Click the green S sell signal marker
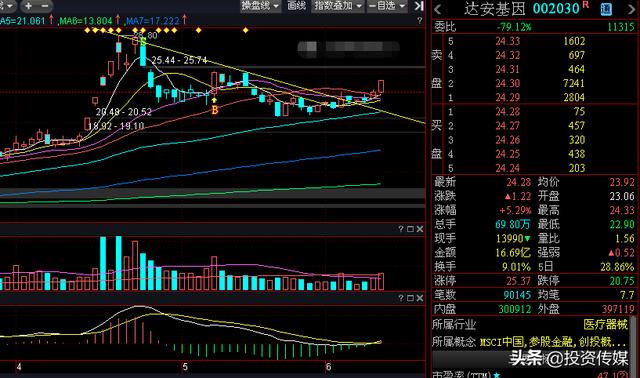Screen dimensions: 640x378 143,42
